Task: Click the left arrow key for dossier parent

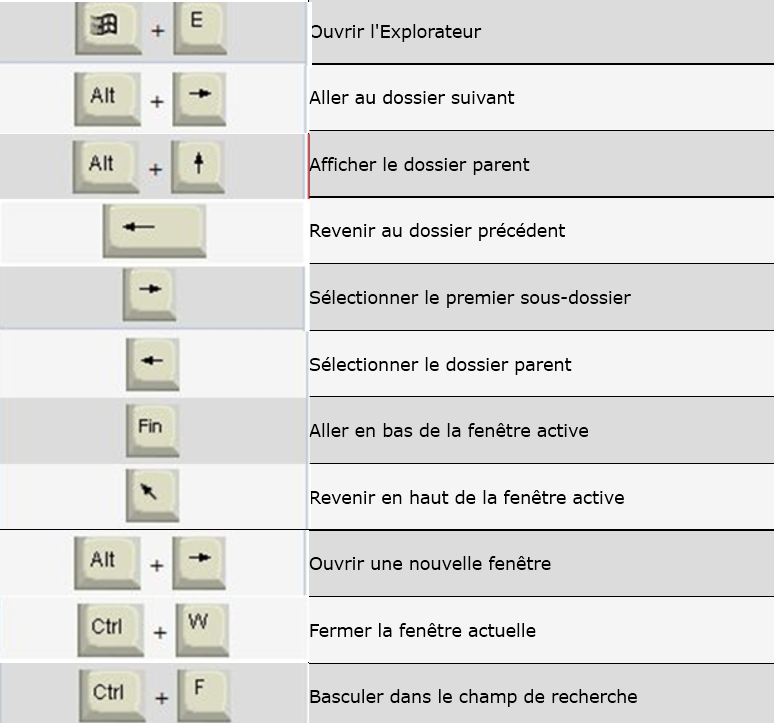Action: [153, 365]
